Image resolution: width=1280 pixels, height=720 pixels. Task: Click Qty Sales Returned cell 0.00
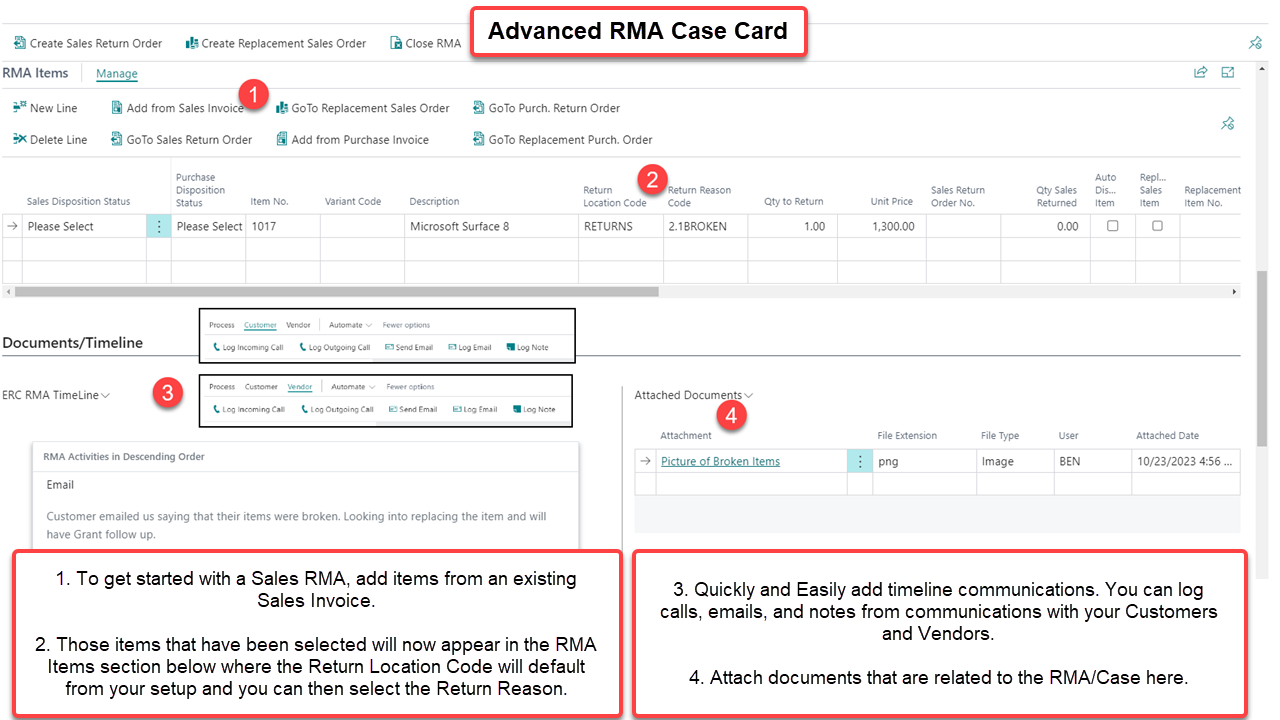[1044, 226]
